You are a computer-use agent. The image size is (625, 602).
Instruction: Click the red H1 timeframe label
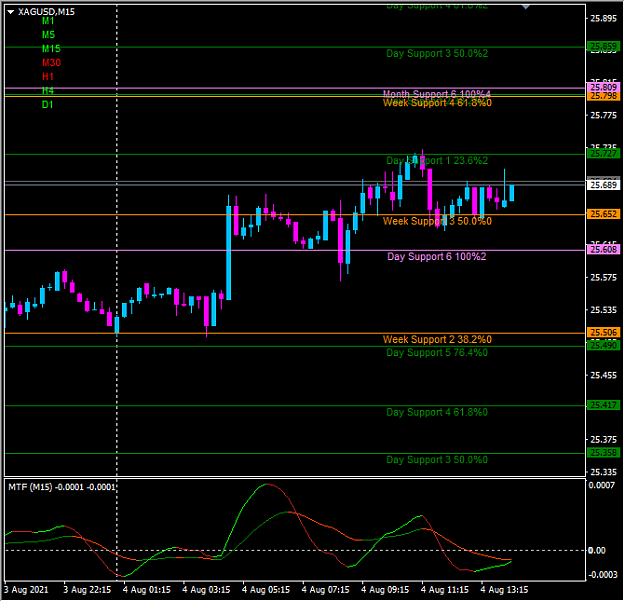[48, 77]
